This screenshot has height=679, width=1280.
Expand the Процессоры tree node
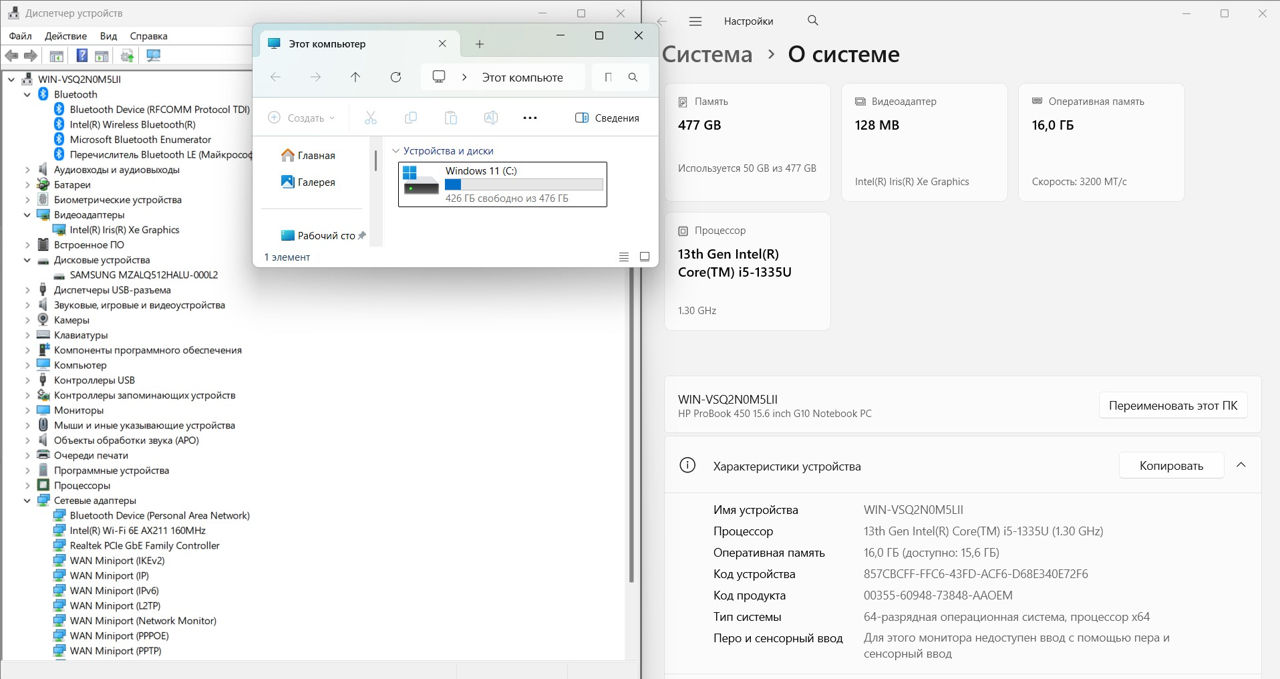coord(27,486)
